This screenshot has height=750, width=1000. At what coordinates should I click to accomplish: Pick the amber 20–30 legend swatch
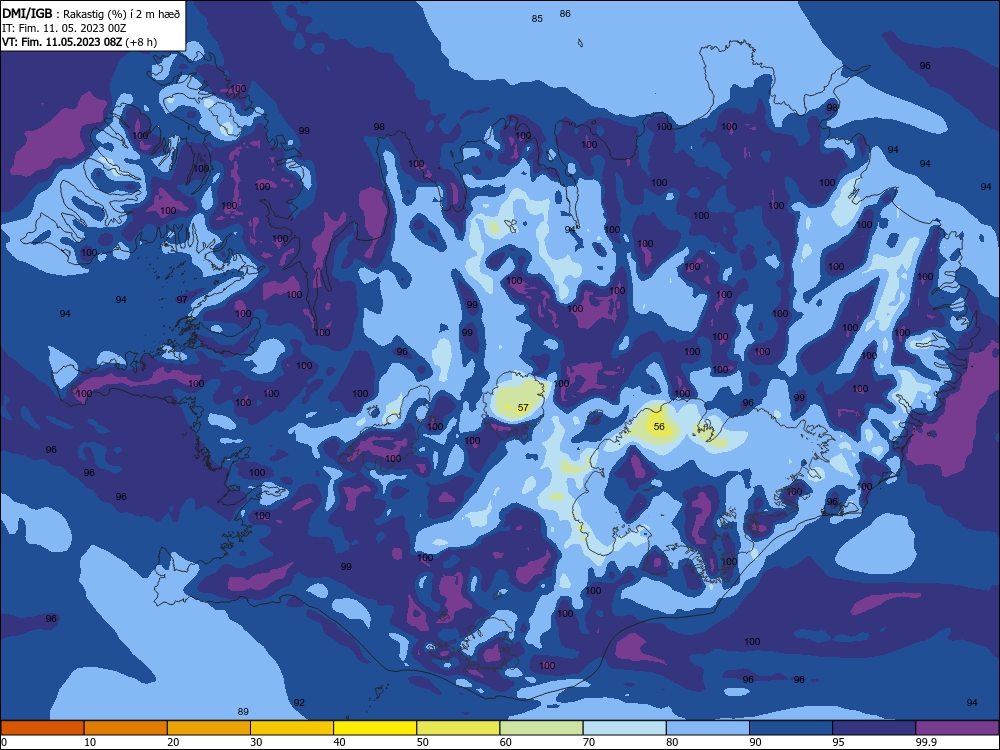click(x=209, y=728)
